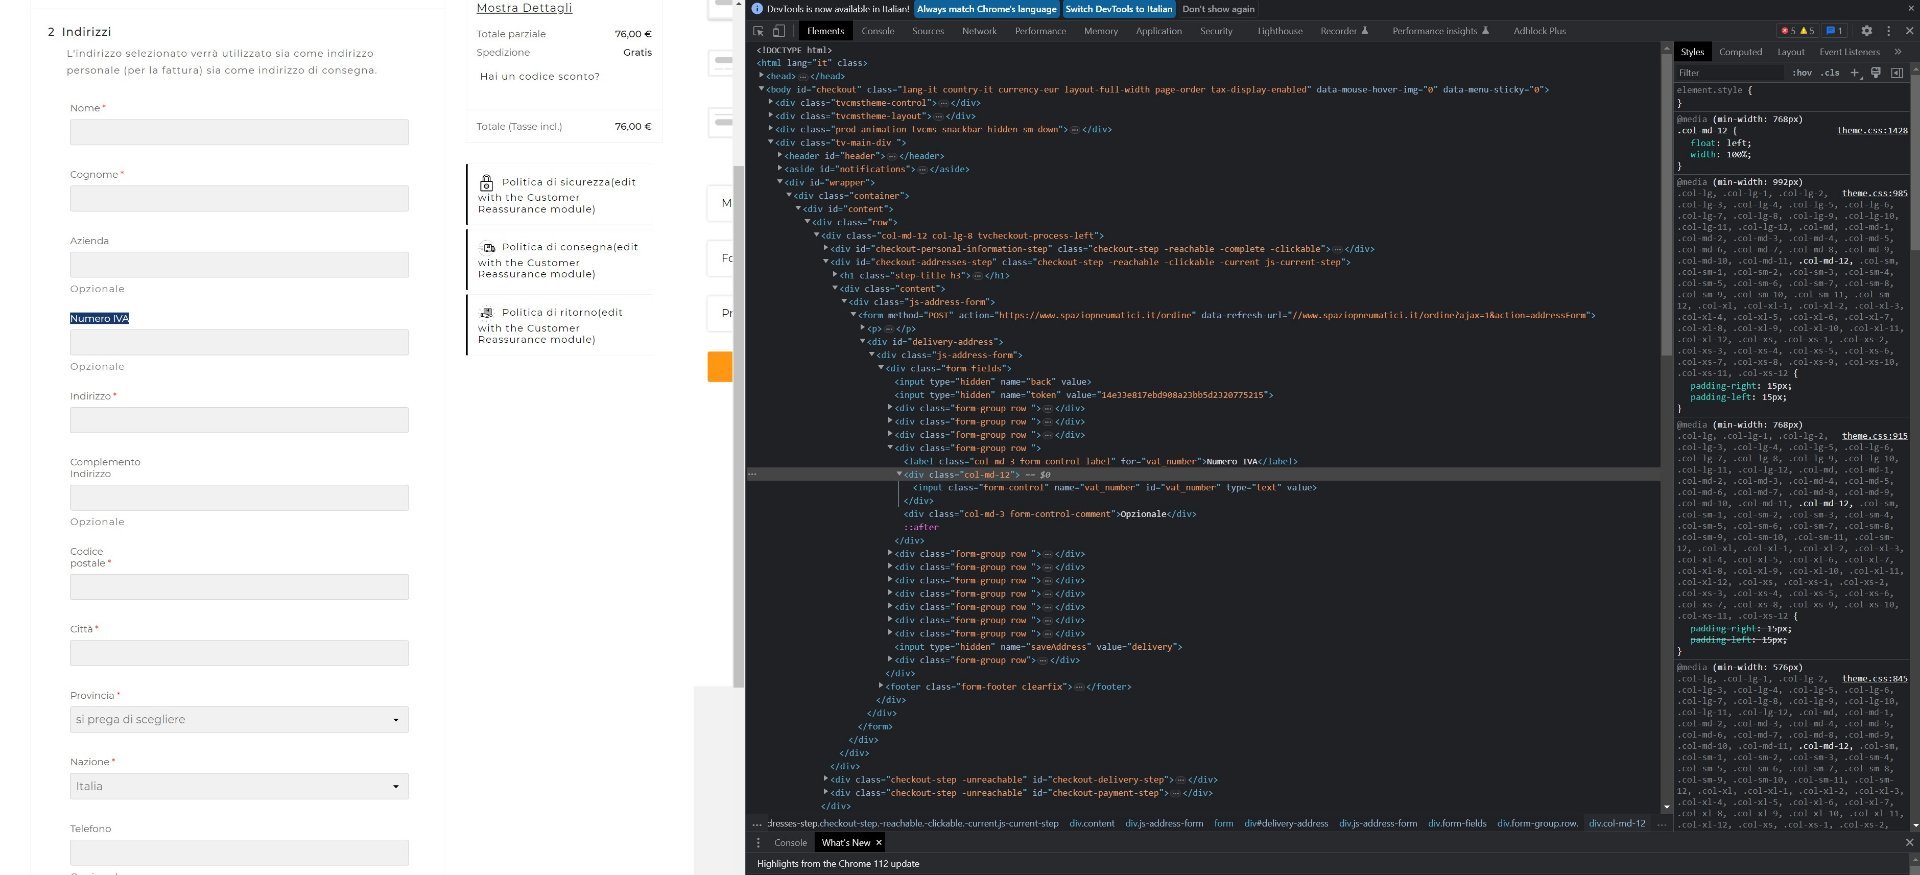Click the delivery policy truck icon
The image size is (1920, 875).
point(488,247)
